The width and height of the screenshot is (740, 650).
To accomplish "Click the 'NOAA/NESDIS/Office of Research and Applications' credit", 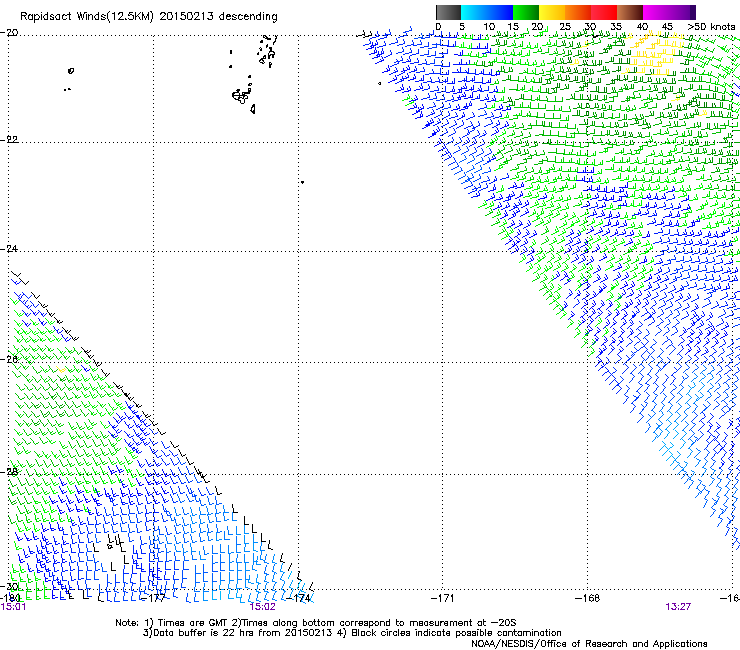I will click(589, 644).
